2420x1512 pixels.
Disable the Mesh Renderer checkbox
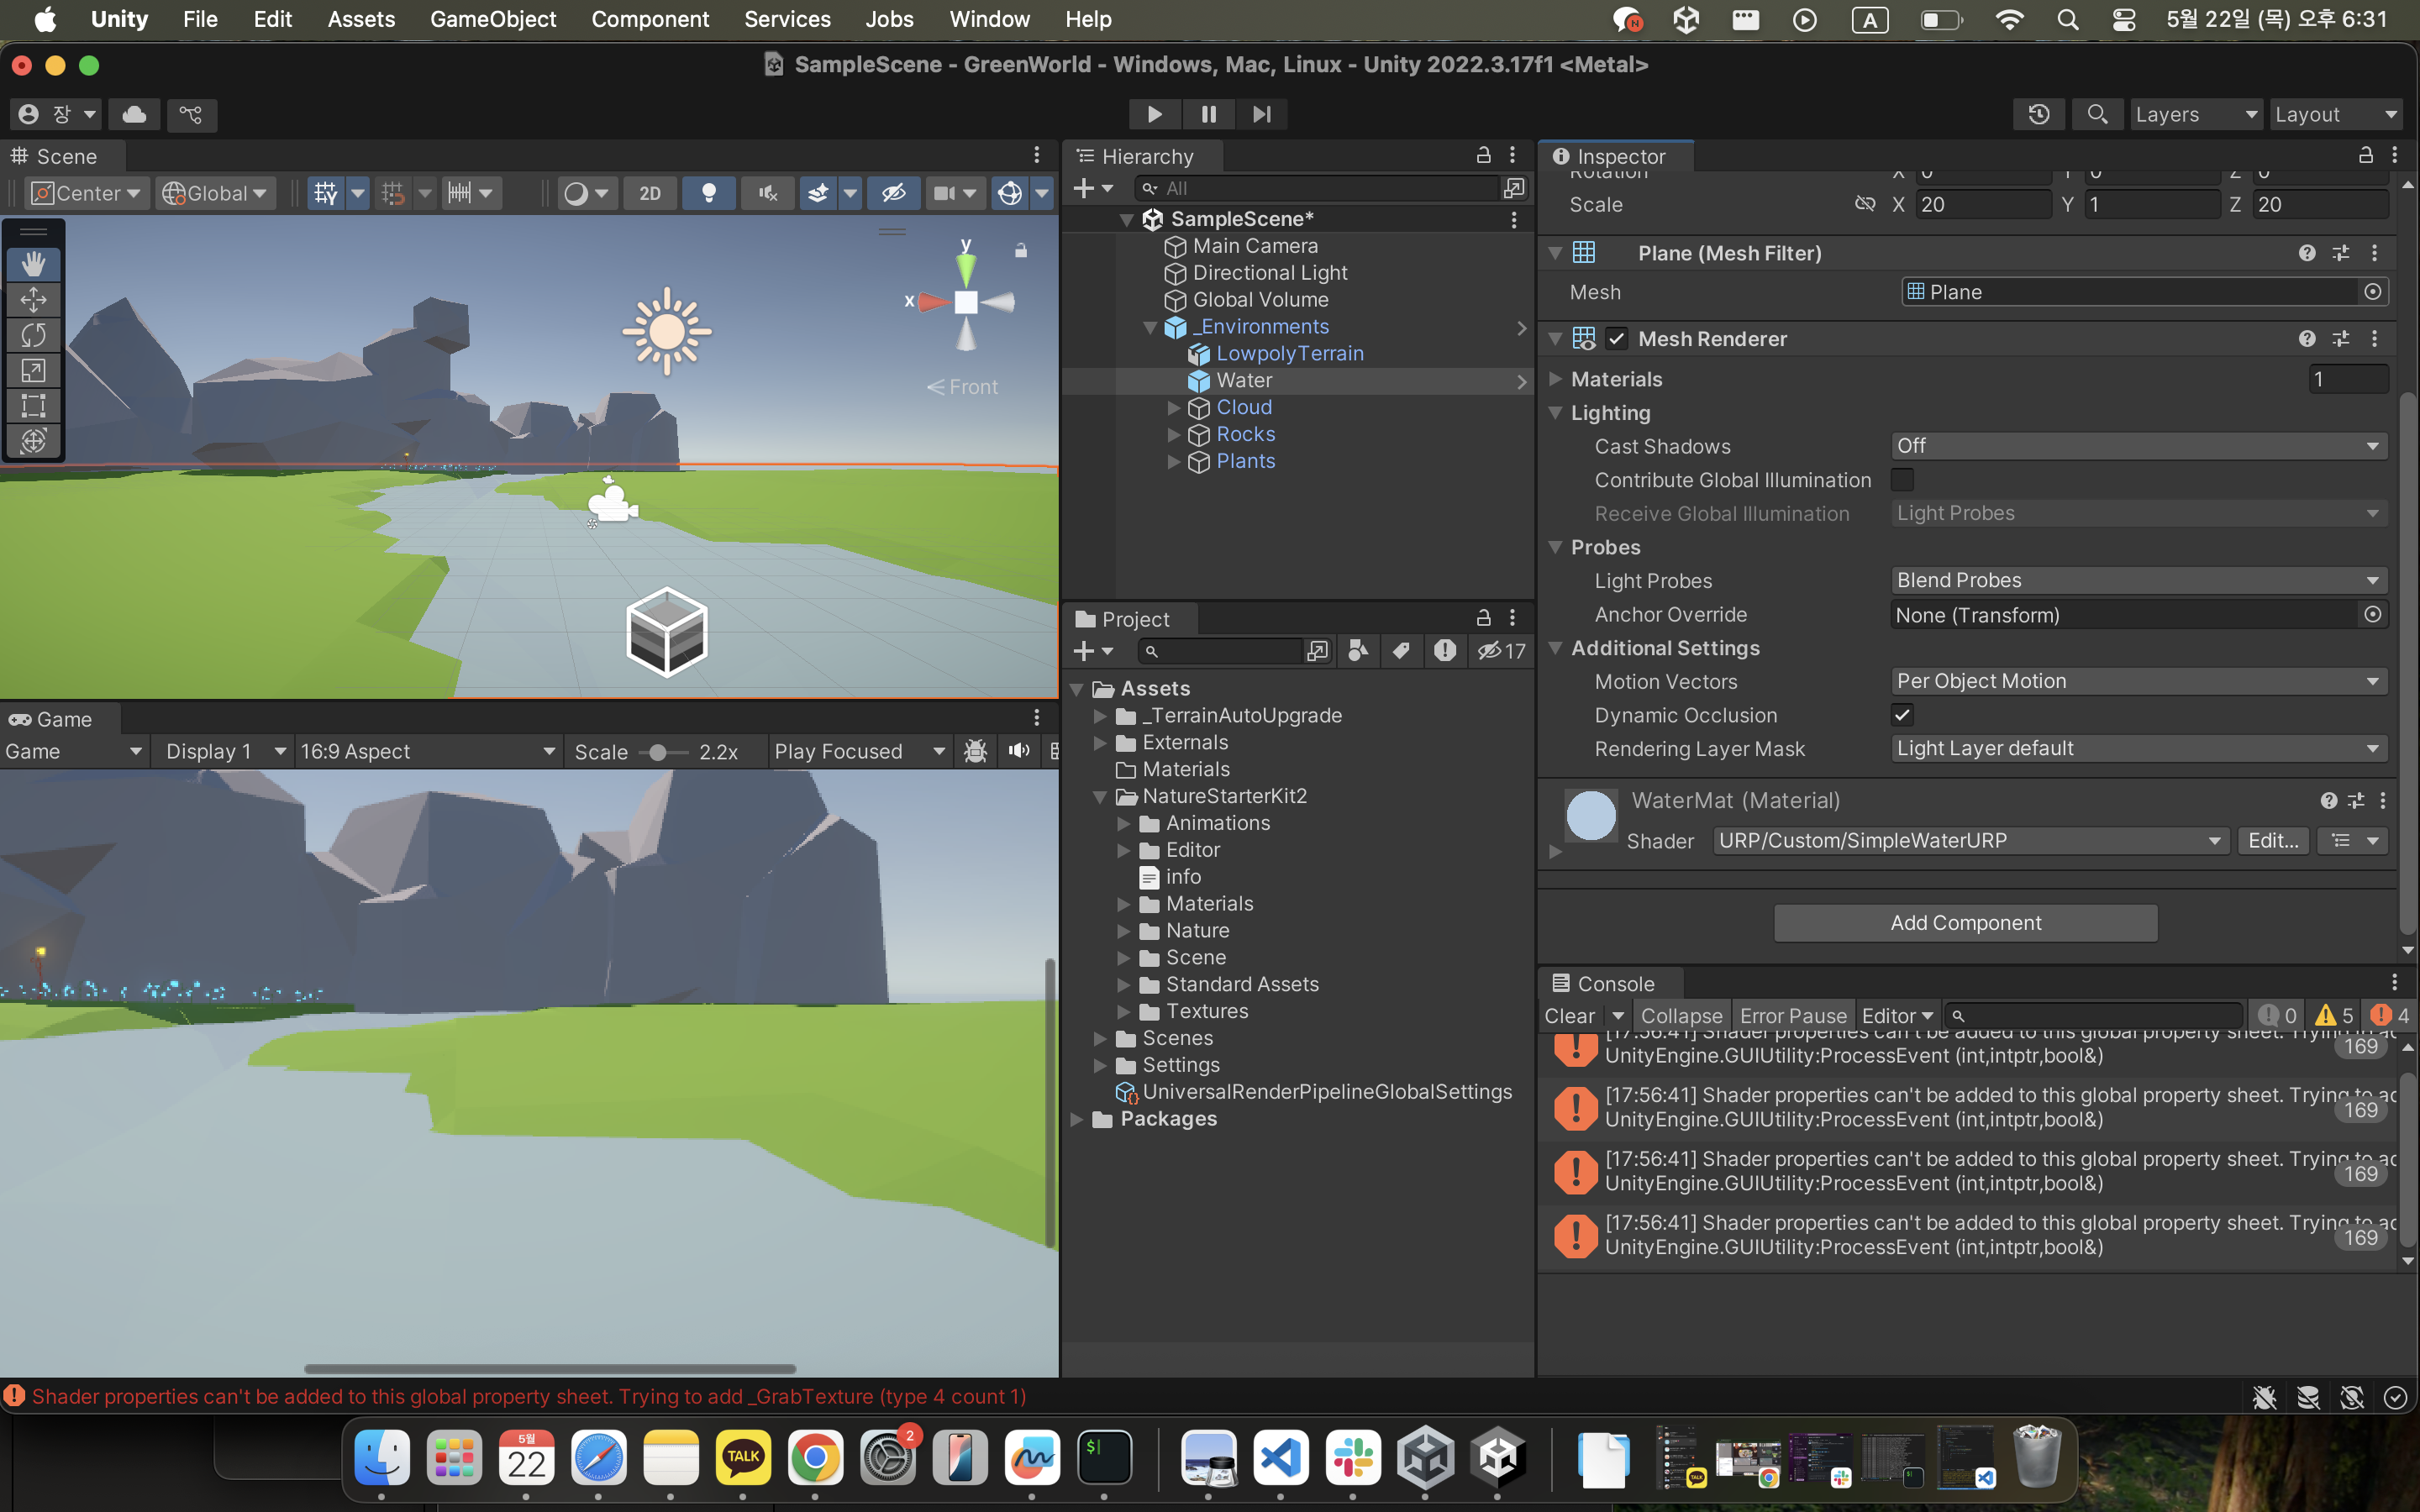[x=1617, y=339]
